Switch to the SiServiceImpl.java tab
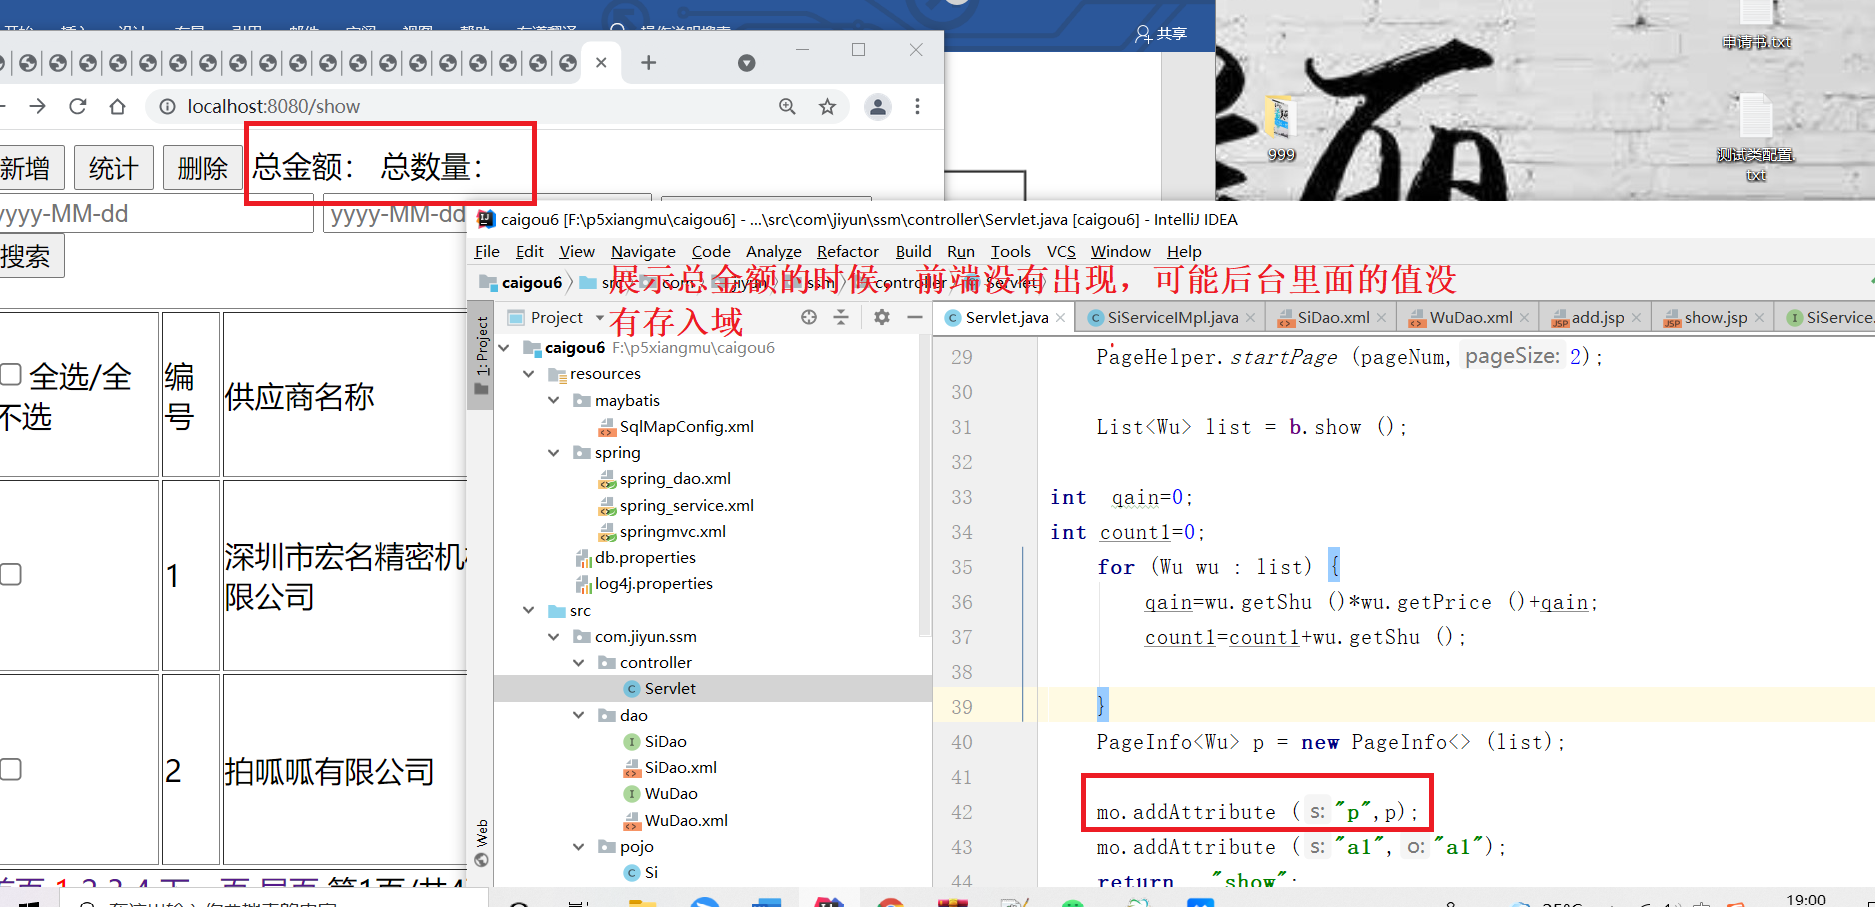The height and width of the screenshot is (907, 1875). click(1172, 317)
